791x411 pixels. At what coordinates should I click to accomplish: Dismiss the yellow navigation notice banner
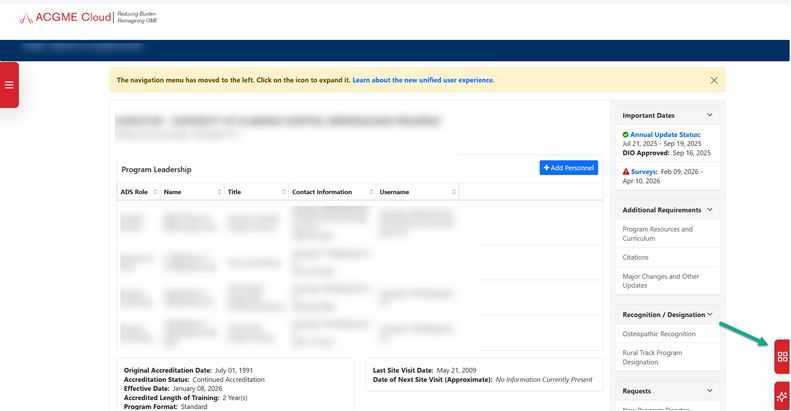point(714,80)
